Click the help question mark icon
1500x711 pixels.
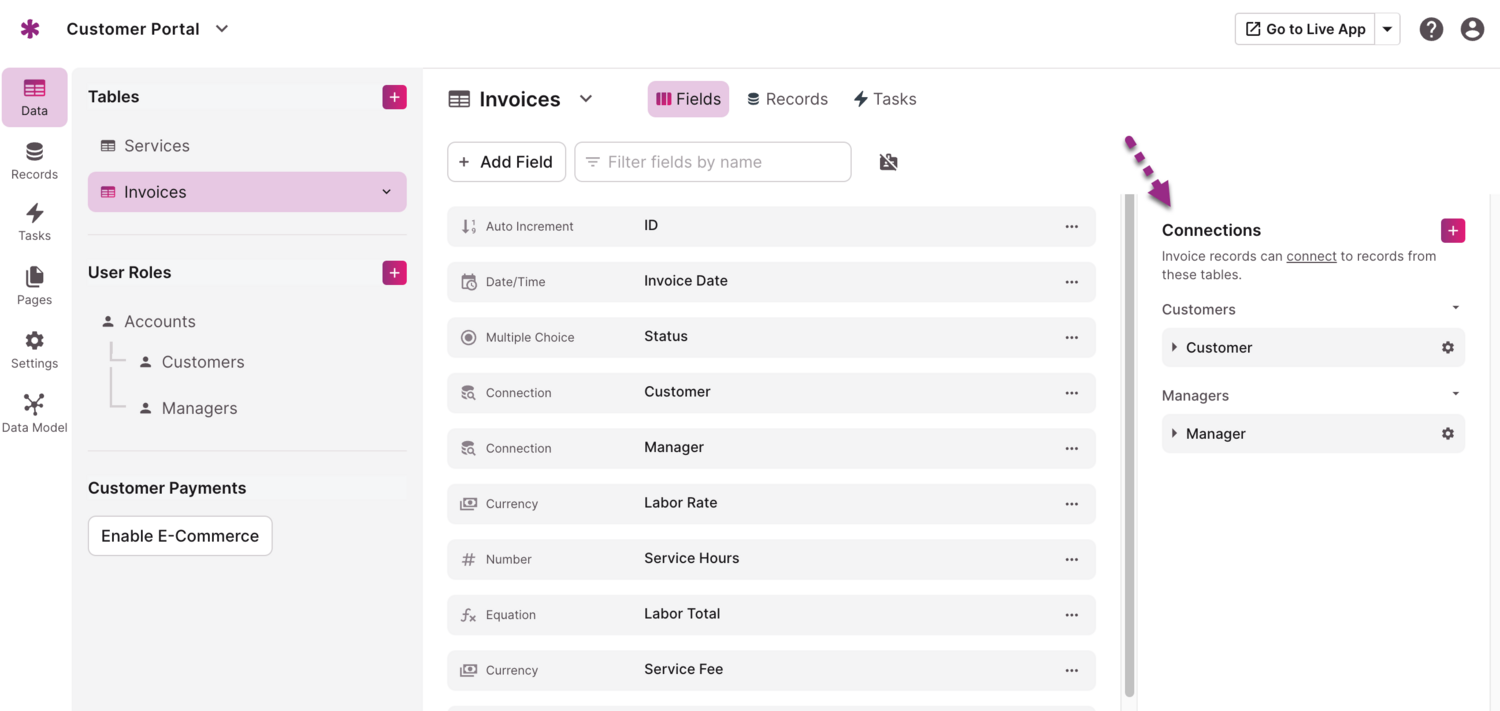1431,29
